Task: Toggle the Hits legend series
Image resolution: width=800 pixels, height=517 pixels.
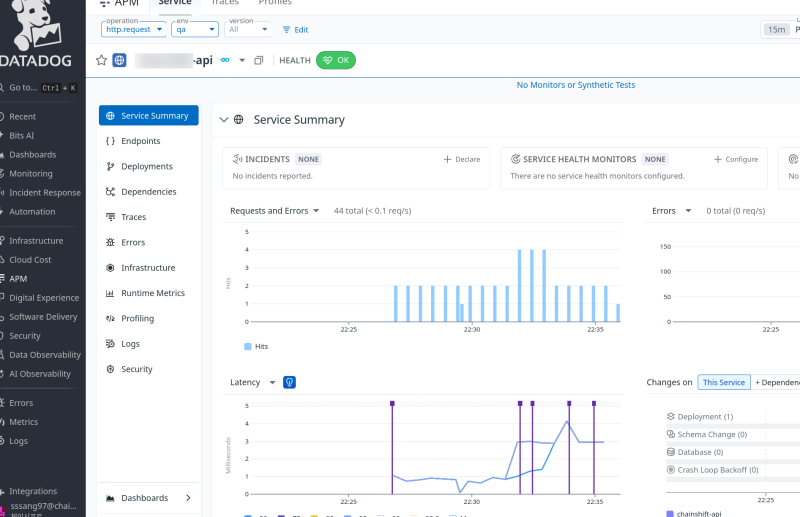Action: tap(255, 346)
